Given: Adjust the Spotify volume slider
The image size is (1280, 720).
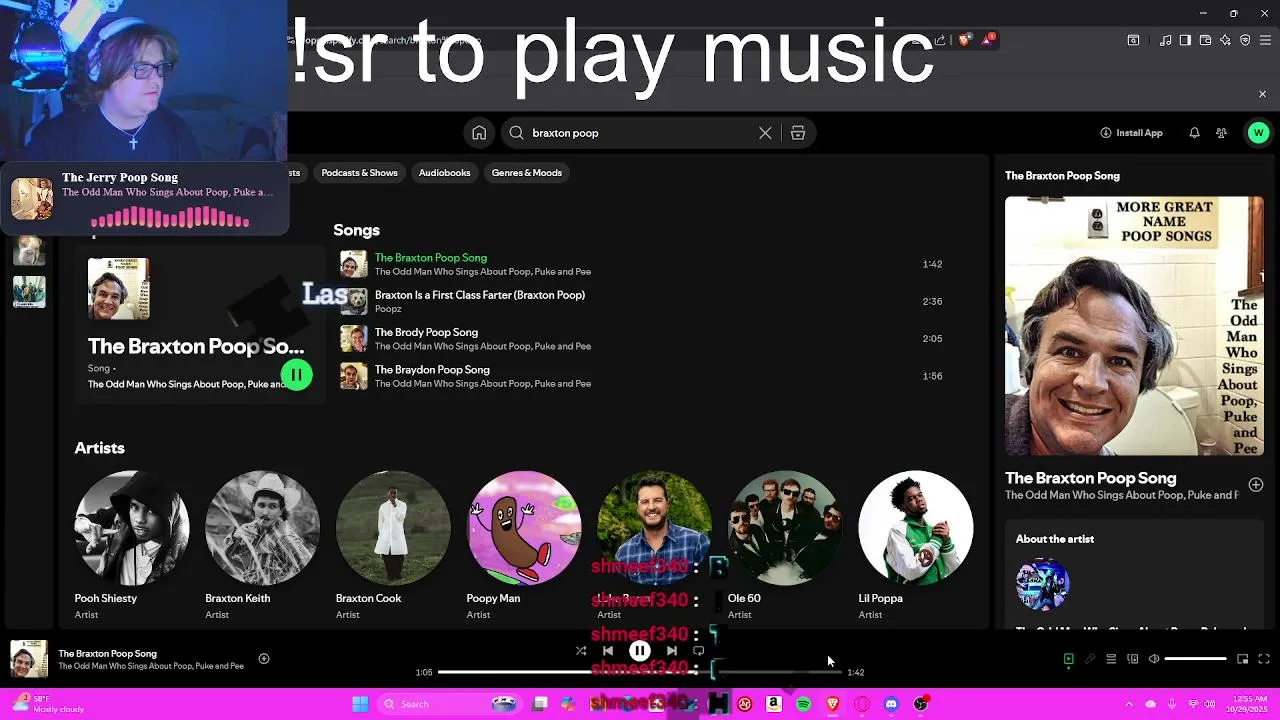Looking at the screenshot, I should (x=1195, y=659).
